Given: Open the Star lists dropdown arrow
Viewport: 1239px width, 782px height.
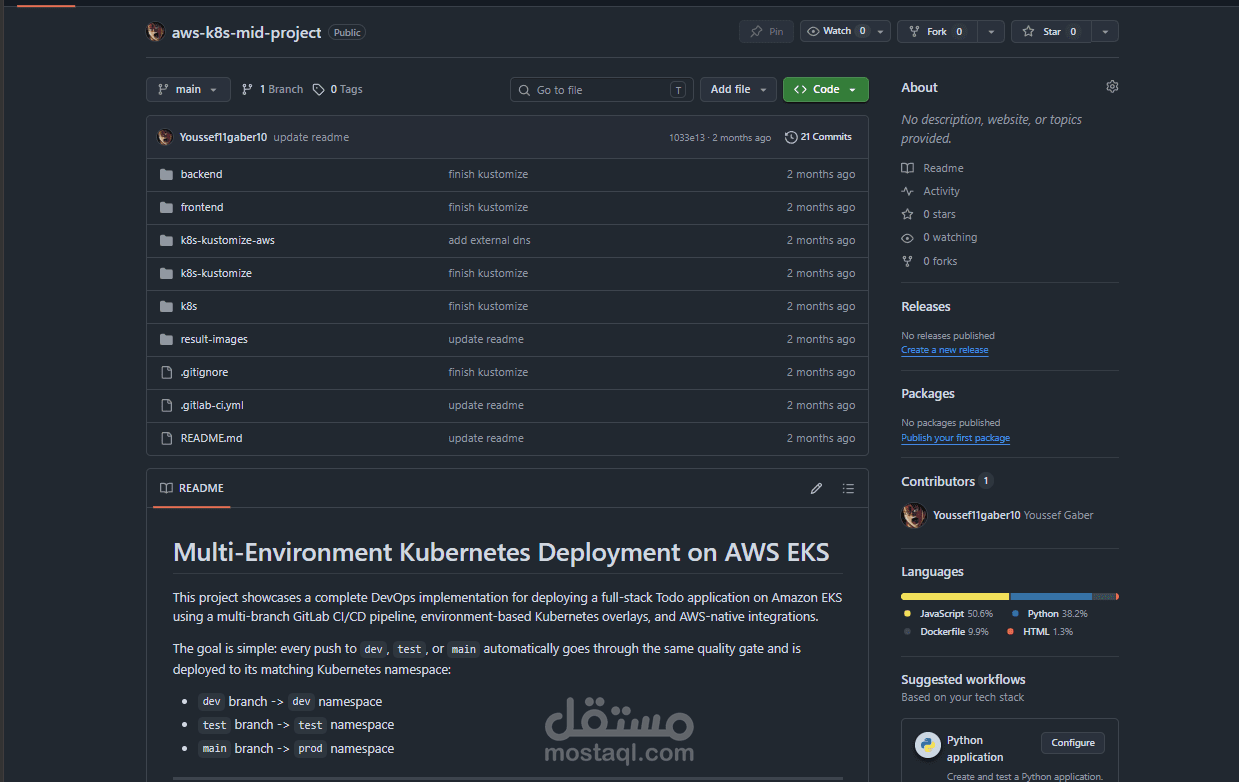Looking at the screenshot, I should click(1105, 32).
